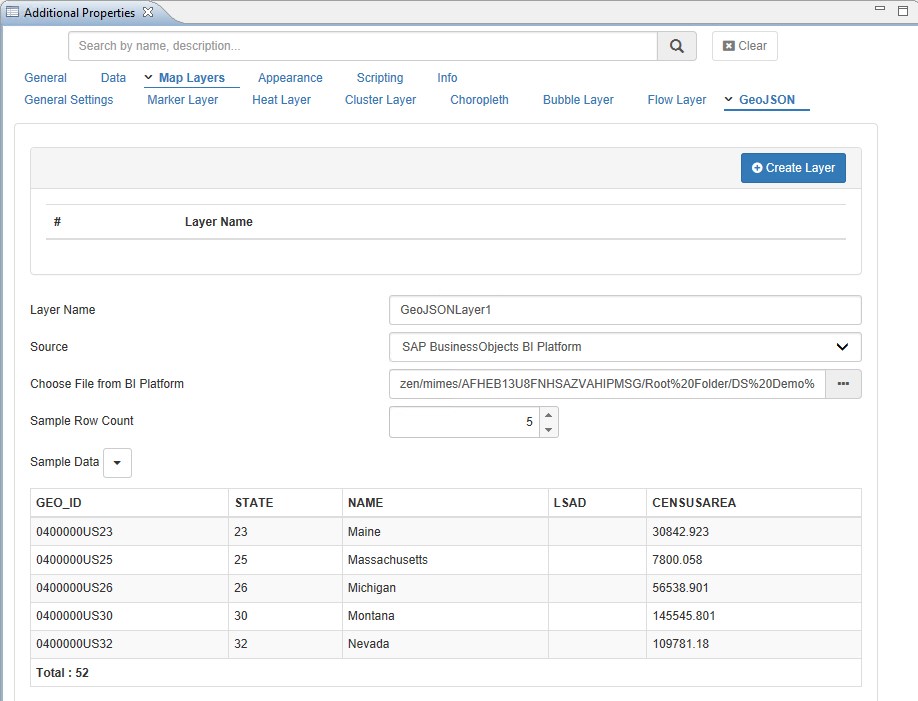Click the magnifier search button
This screenshot has height=701, width=918.
[x=677, y=46]
